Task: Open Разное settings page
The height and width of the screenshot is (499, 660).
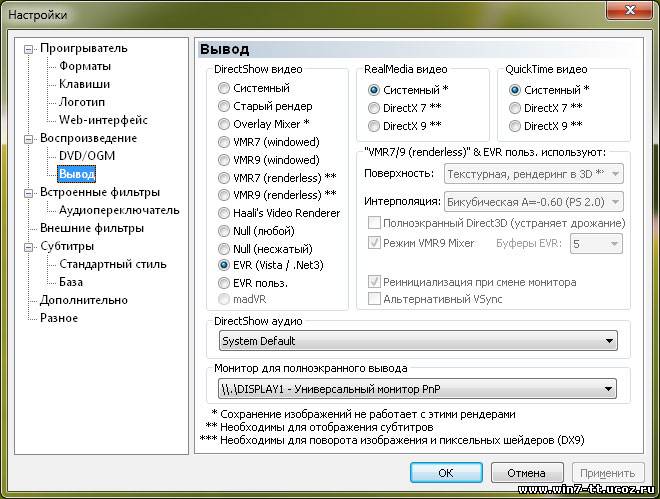Action: (59, 318)
